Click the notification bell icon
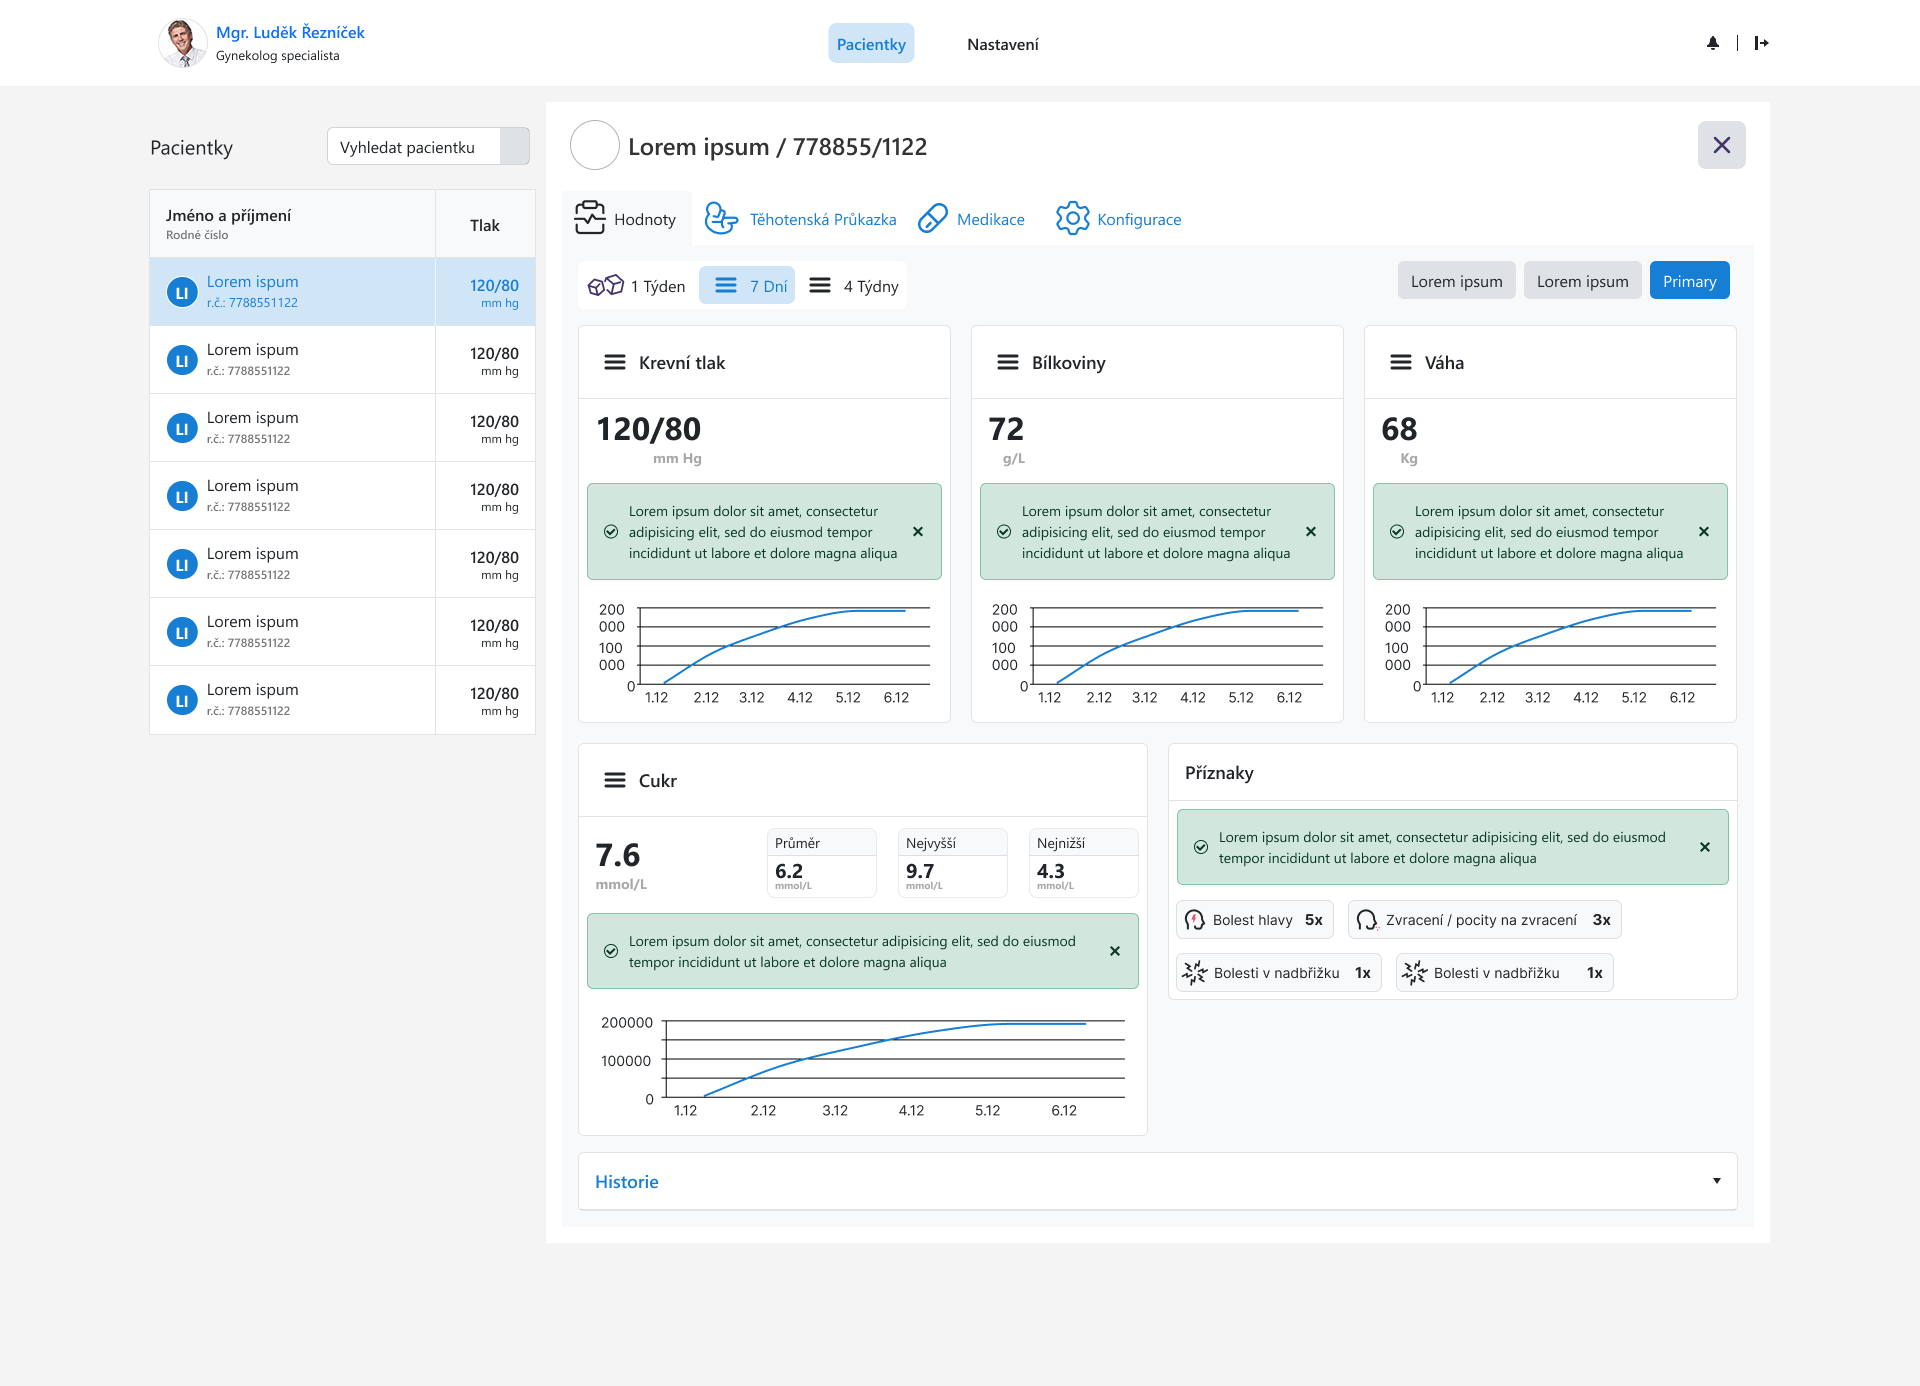Screen dimensions: 1920x1386 coord(1713,43)
